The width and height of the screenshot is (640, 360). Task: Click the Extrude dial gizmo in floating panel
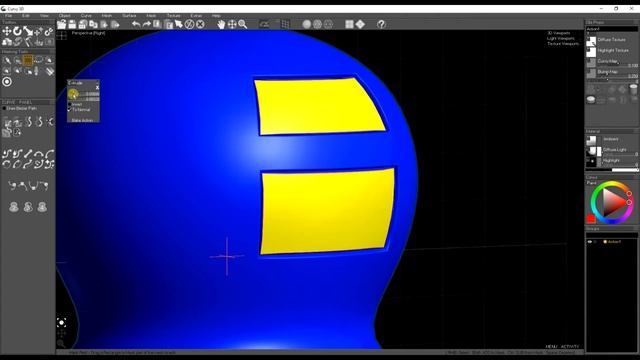pos(73,95)
